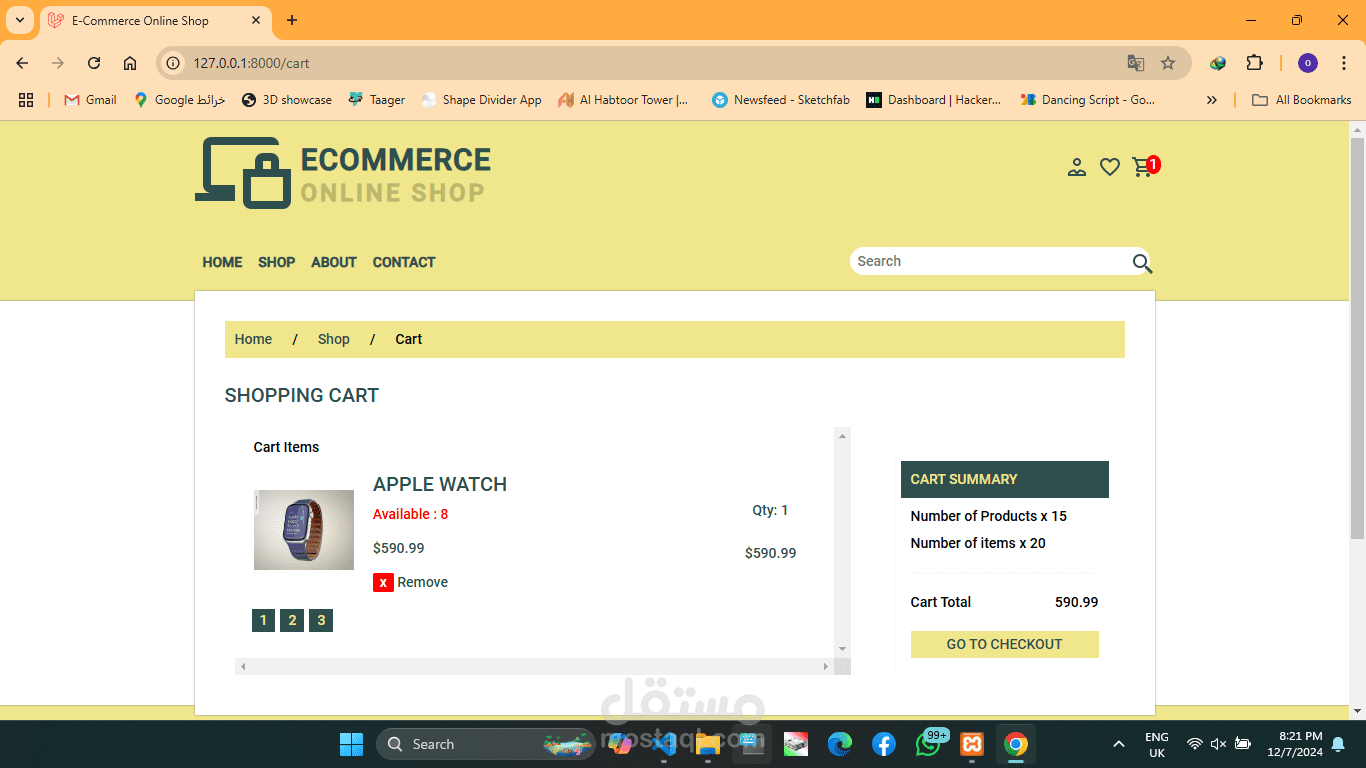Go to the CONTACT menu item
Screen dimensions: 1366x768
coord(404,262)
